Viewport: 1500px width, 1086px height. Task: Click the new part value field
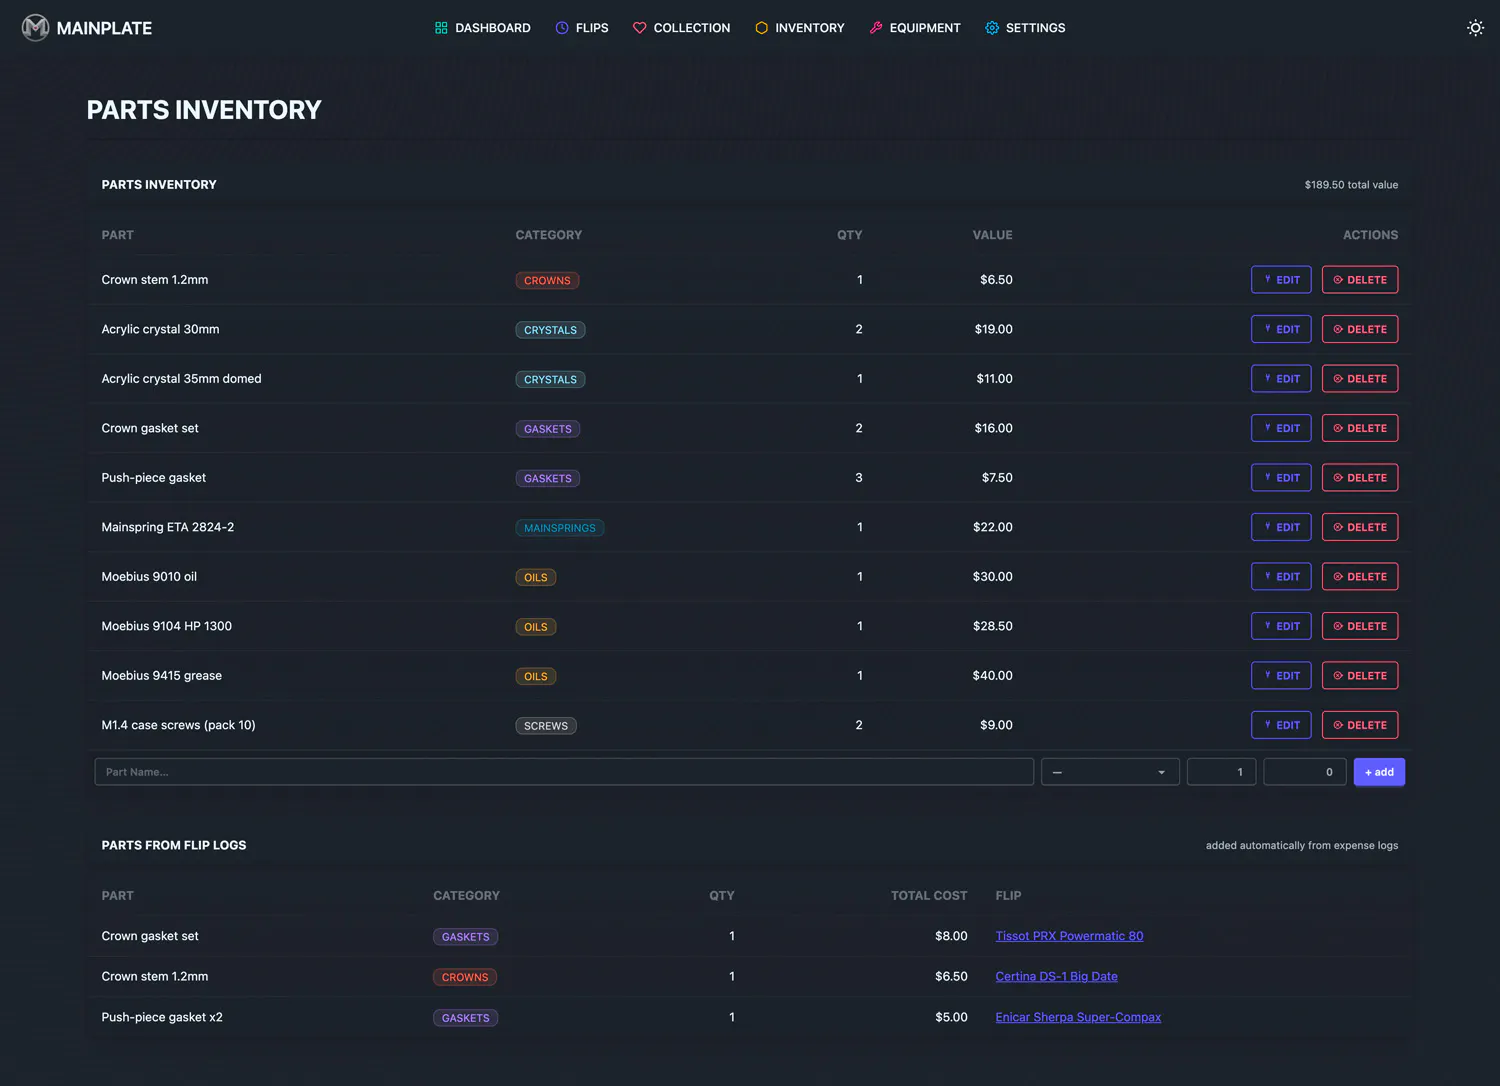coord(1304,772)
